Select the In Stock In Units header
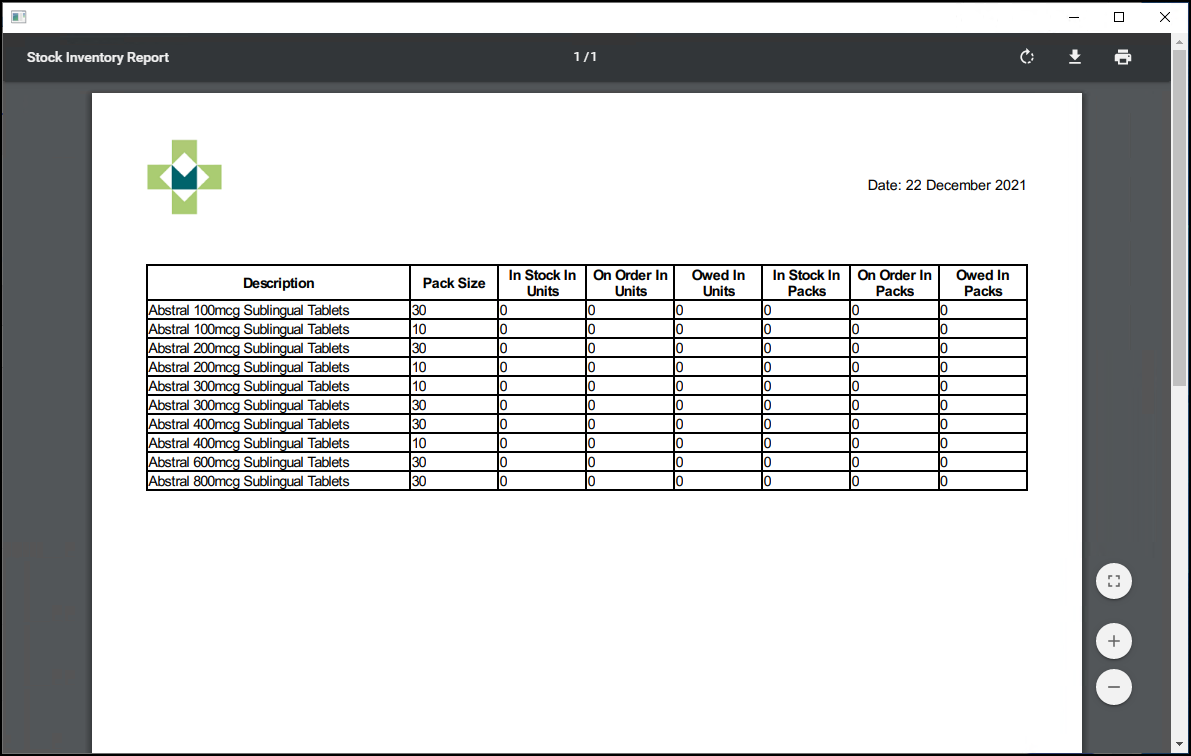 tap(542, 283)
